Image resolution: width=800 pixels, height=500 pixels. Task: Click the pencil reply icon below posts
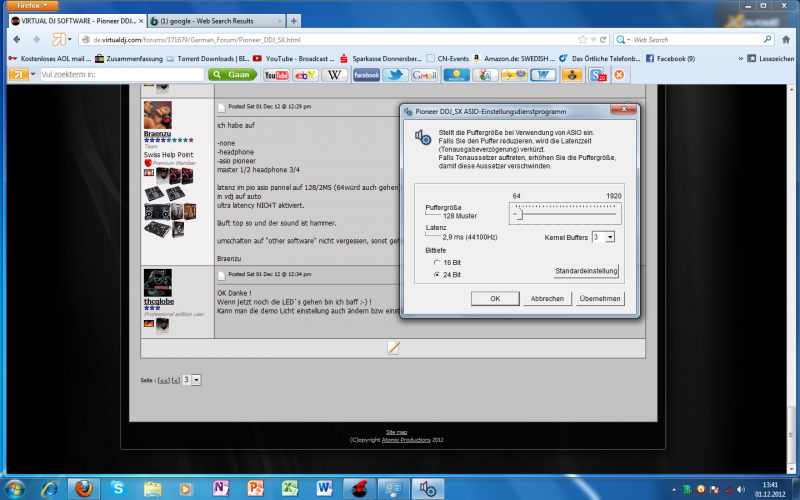click(x=394, y=347)
